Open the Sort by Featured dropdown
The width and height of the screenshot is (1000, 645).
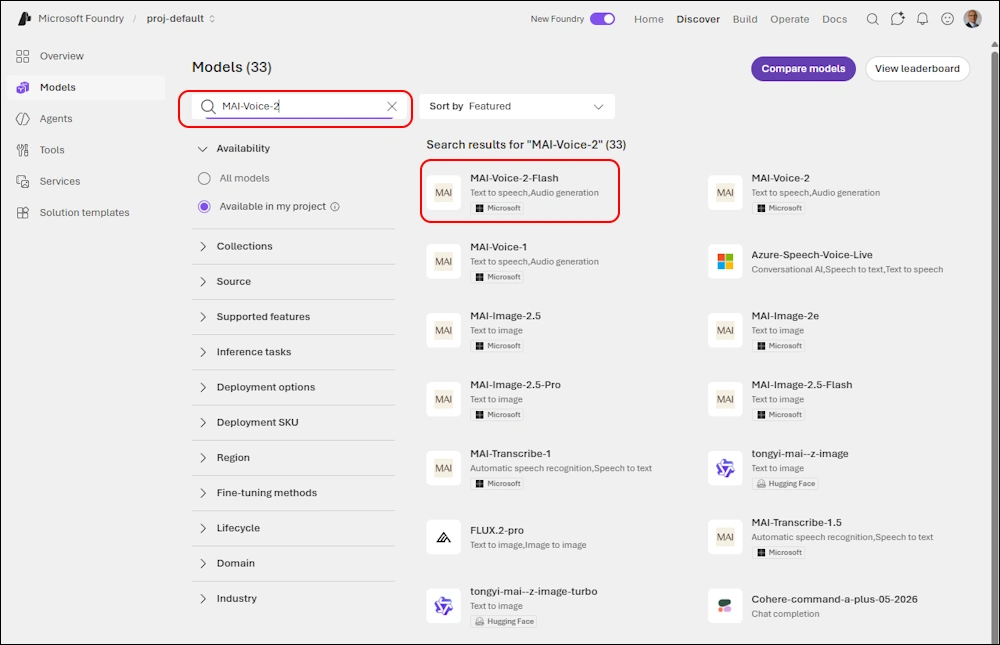pos(517,107)
